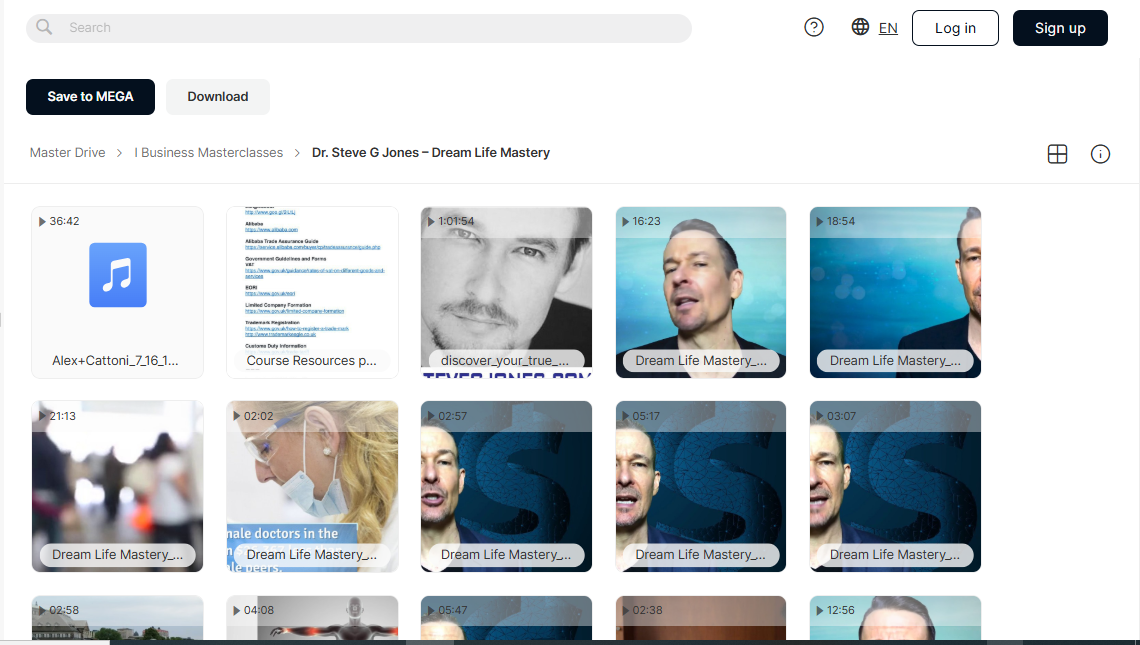The height and width of the screenshot is (645, 1140).
Task: Open the Dream Life Mastery video lasting 02:57
Action: point(506,486)
